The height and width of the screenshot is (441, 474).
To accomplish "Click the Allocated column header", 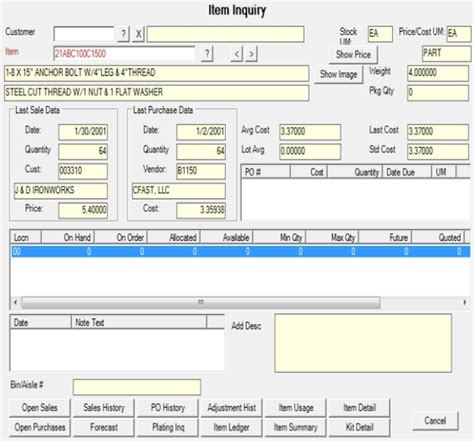I will [174, 237].
